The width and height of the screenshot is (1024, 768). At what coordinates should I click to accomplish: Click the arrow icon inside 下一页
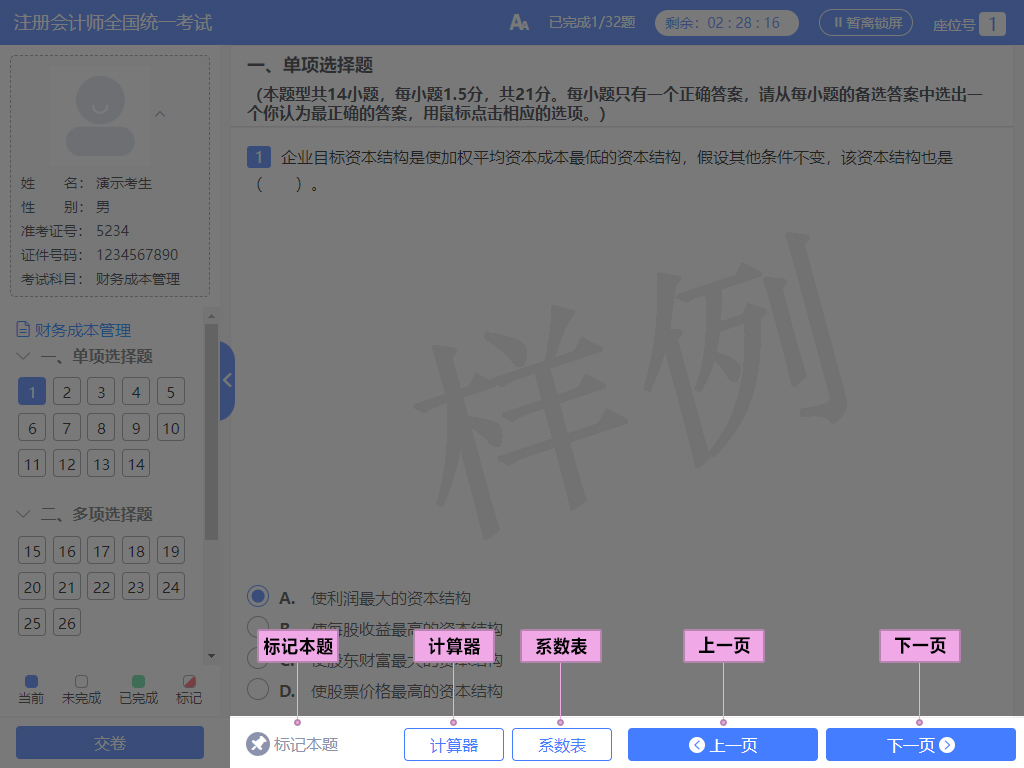(x=945, y=744)
